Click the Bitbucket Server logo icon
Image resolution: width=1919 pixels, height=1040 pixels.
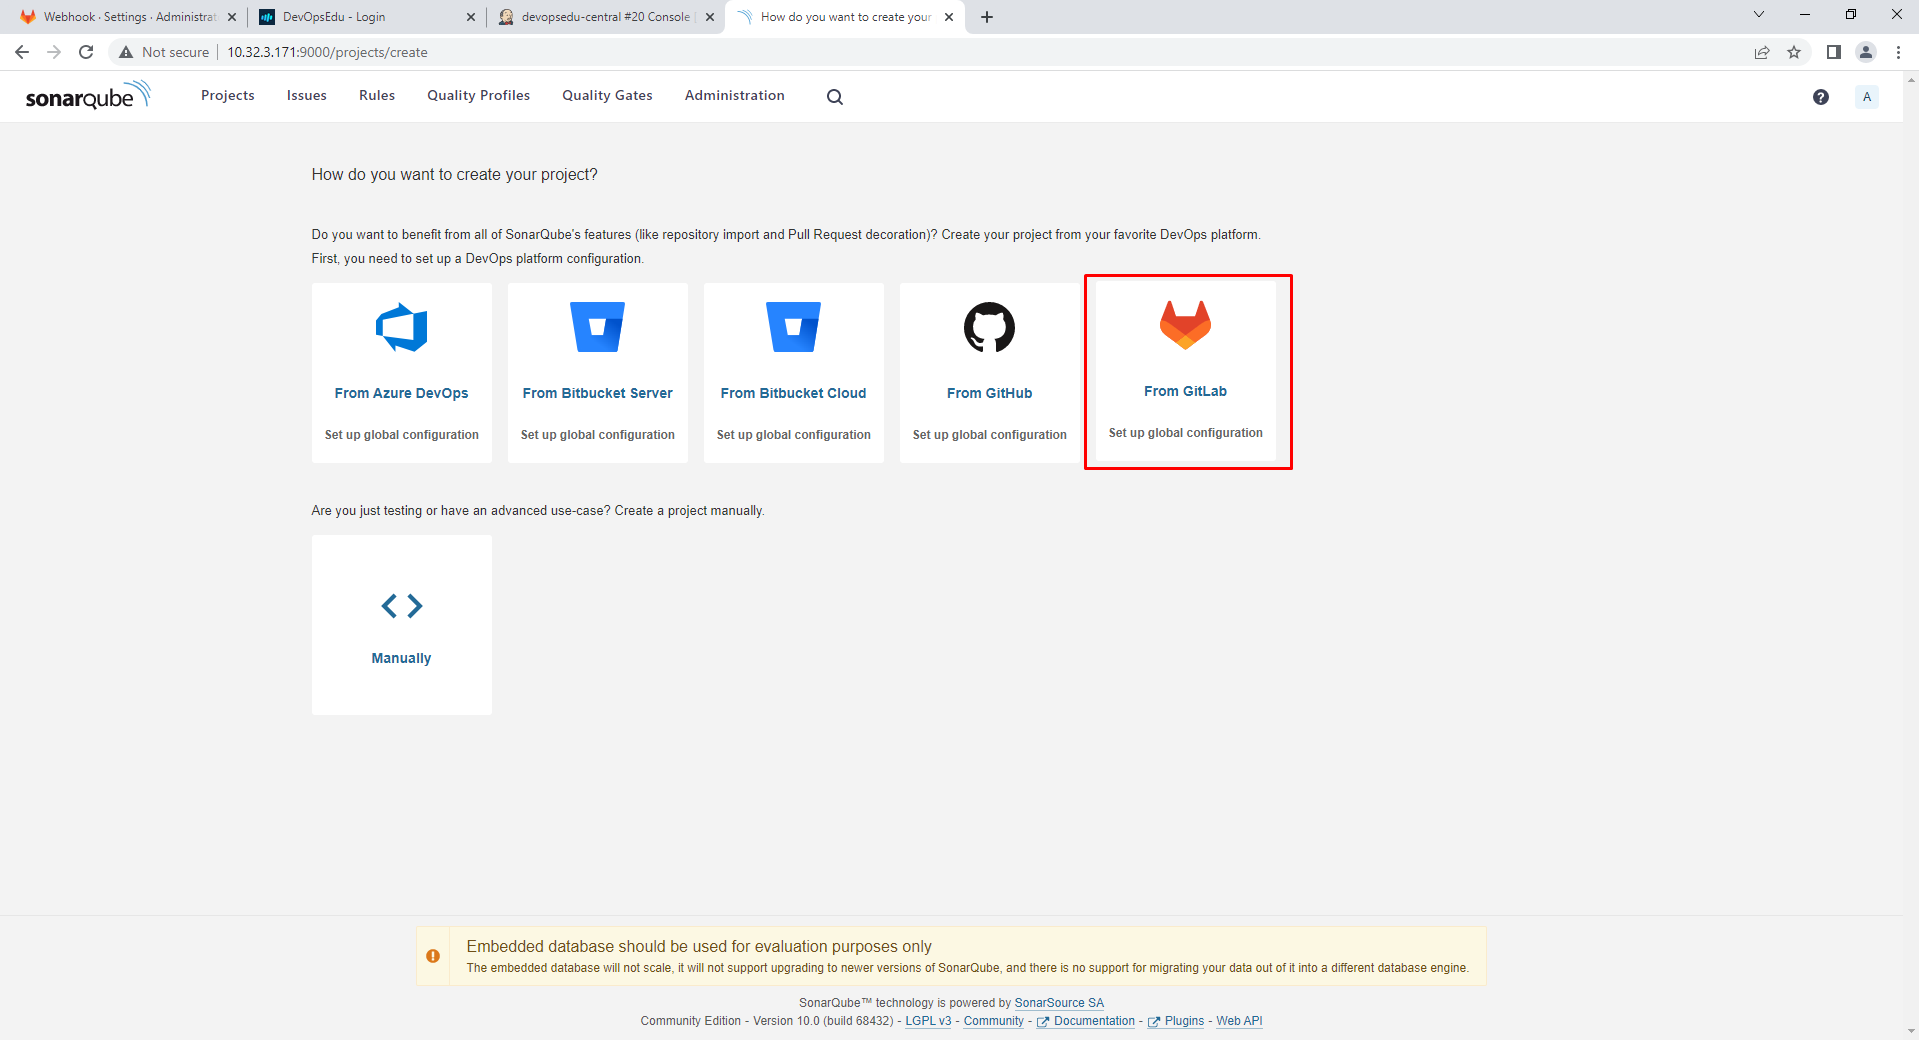598,327
